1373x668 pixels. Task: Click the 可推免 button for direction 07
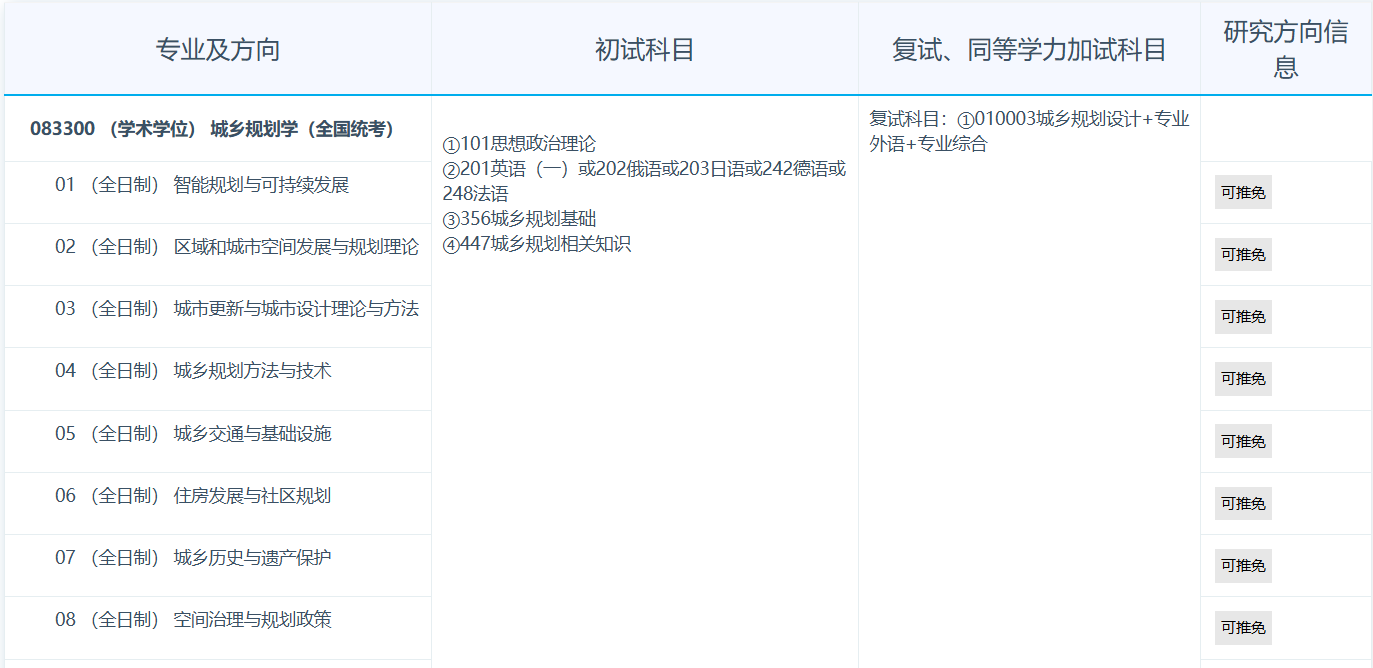[x=1242, y=565]
